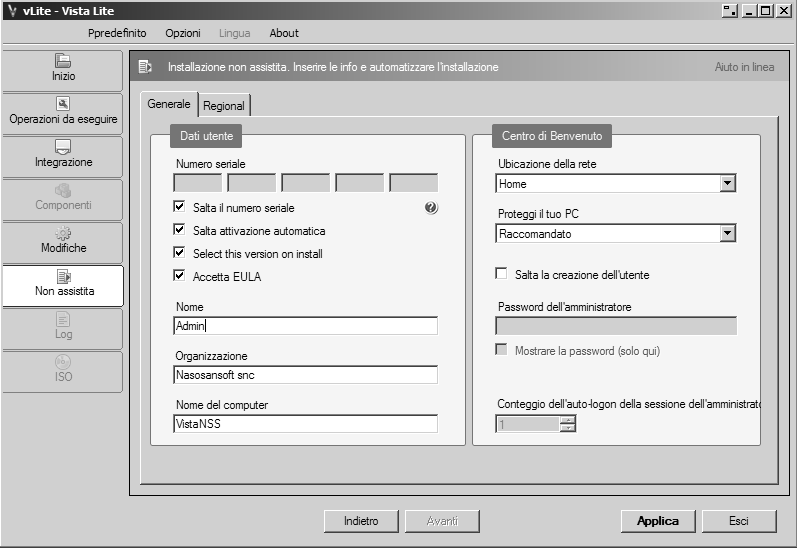Screen dimensions: 797x548
Task: Click the Password dell'amministratore field
Action: [x=616, y=326]
